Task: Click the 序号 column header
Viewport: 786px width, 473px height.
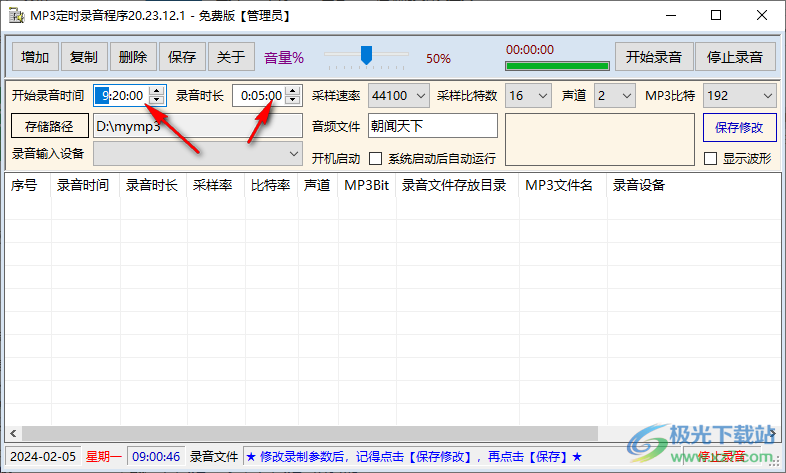Action: pyautogui.click(x=28, y=185)
